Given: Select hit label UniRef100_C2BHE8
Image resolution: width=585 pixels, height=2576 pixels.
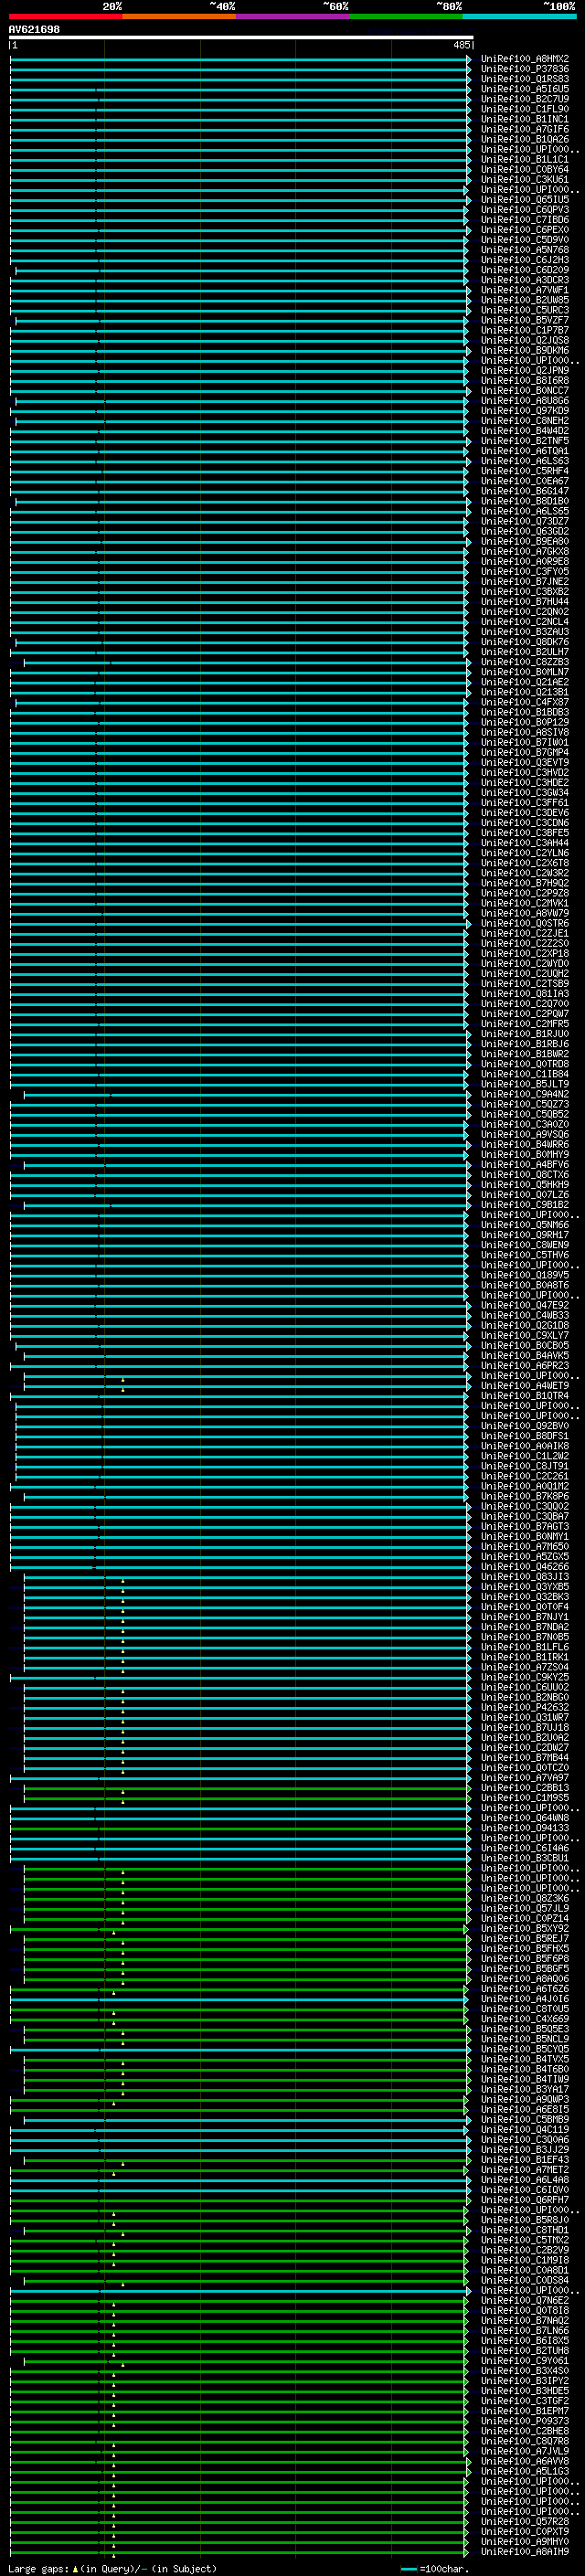Looking at the screenshot, I should [x=524, y=2430].
